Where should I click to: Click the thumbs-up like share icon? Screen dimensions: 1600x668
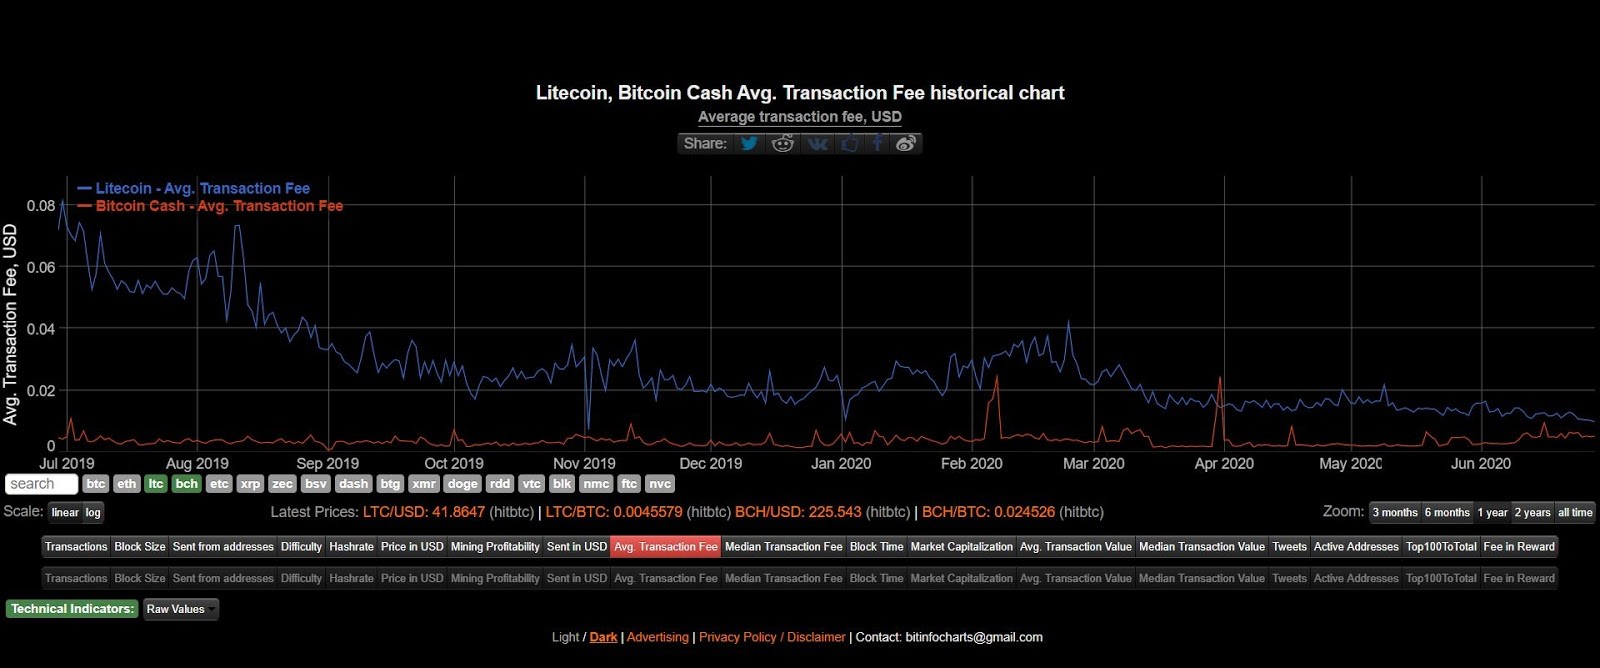(x=849, y=143)
